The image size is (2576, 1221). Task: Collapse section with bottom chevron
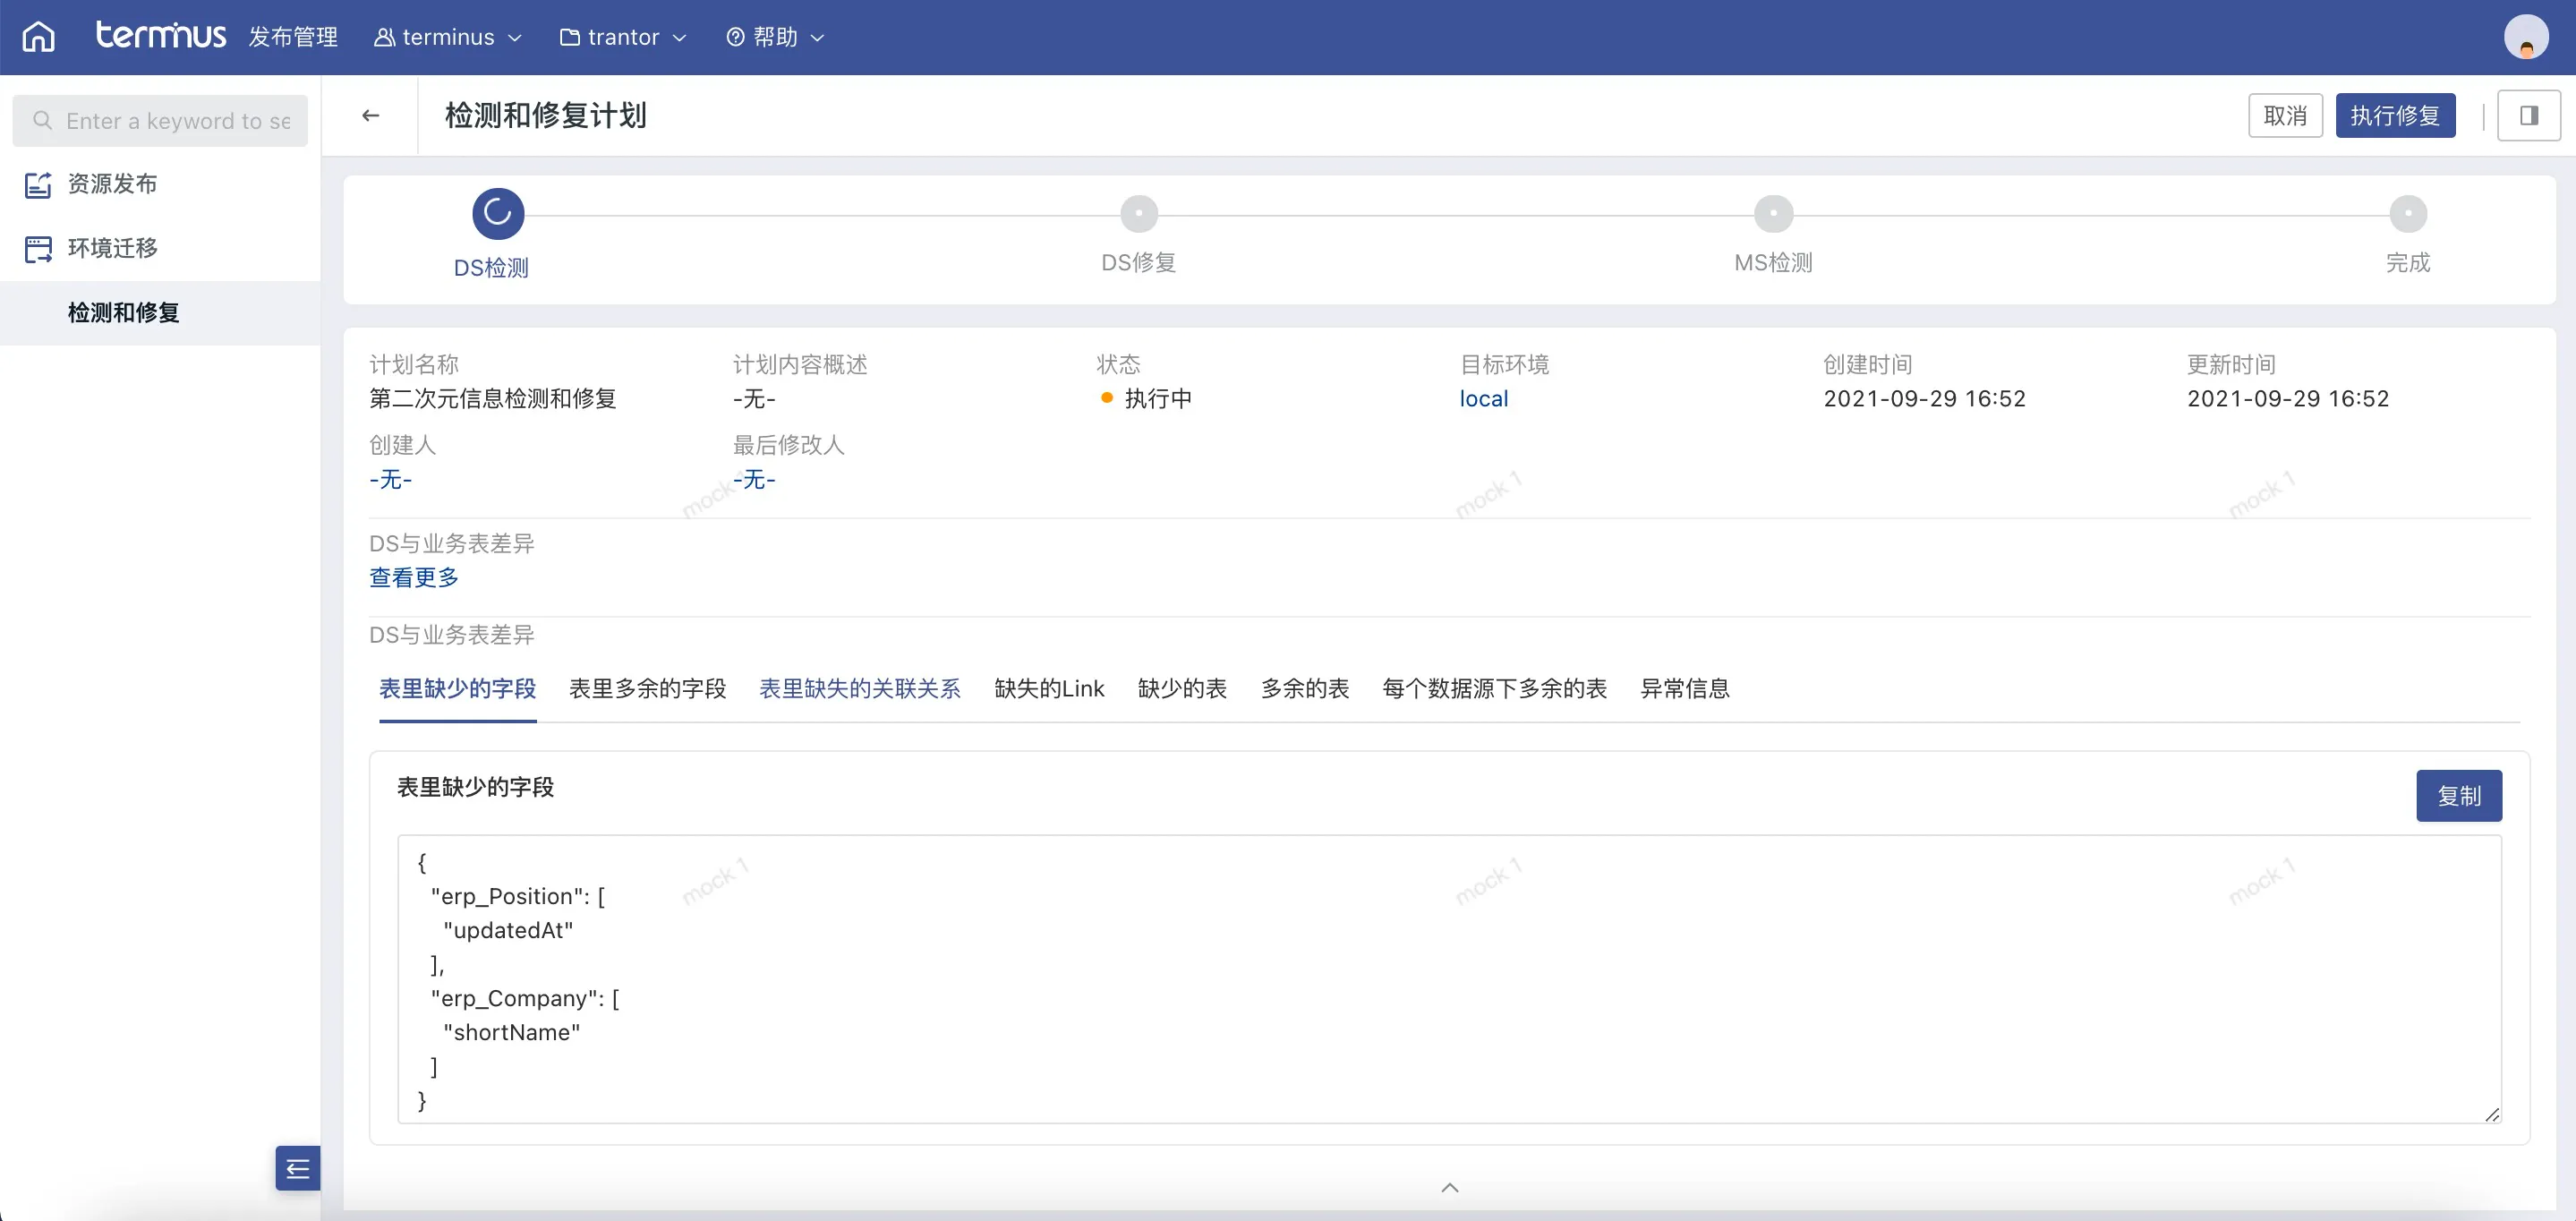(1450, 1188)
